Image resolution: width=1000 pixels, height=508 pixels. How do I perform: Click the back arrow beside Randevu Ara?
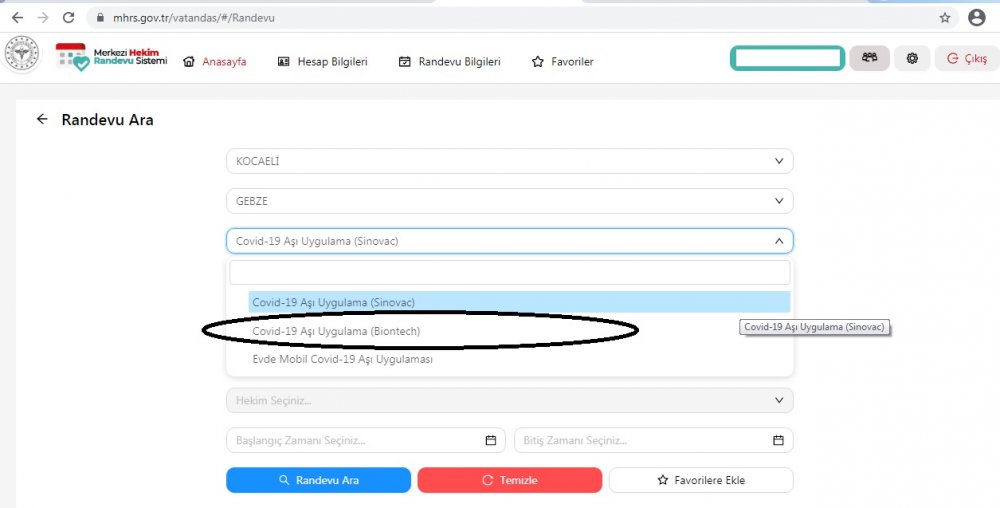point(42,119)
